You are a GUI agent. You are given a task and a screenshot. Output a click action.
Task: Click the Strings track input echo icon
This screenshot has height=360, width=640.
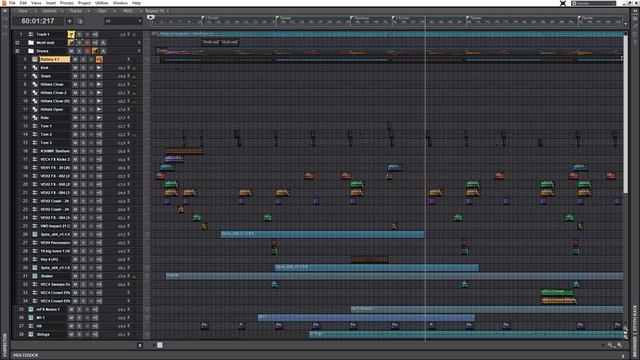[95, 334]
